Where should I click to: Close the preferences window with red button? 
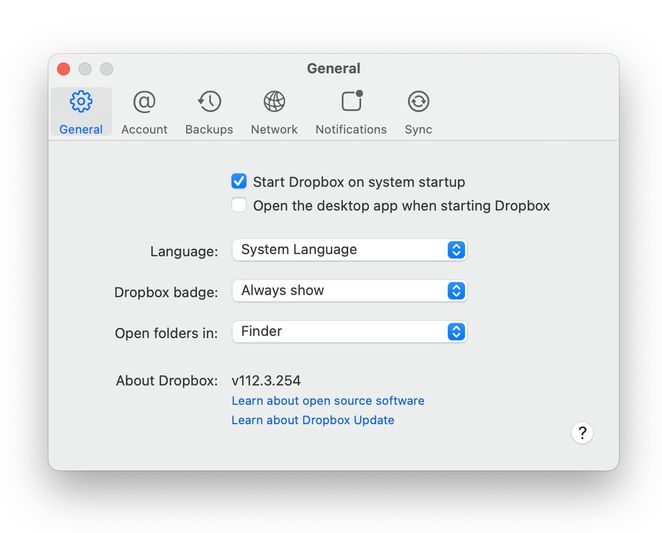[64, 69]
